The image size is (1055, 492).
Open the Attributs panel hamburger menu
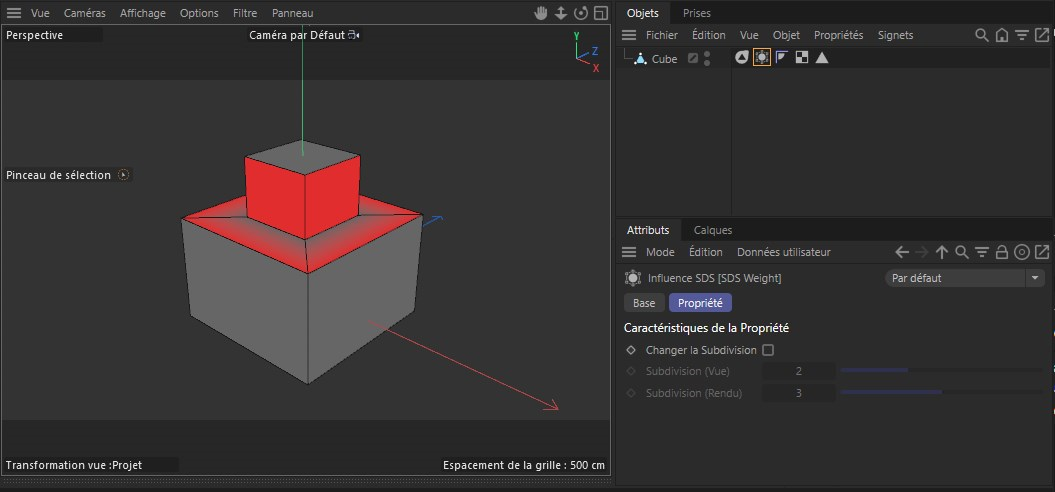(629, 252)
